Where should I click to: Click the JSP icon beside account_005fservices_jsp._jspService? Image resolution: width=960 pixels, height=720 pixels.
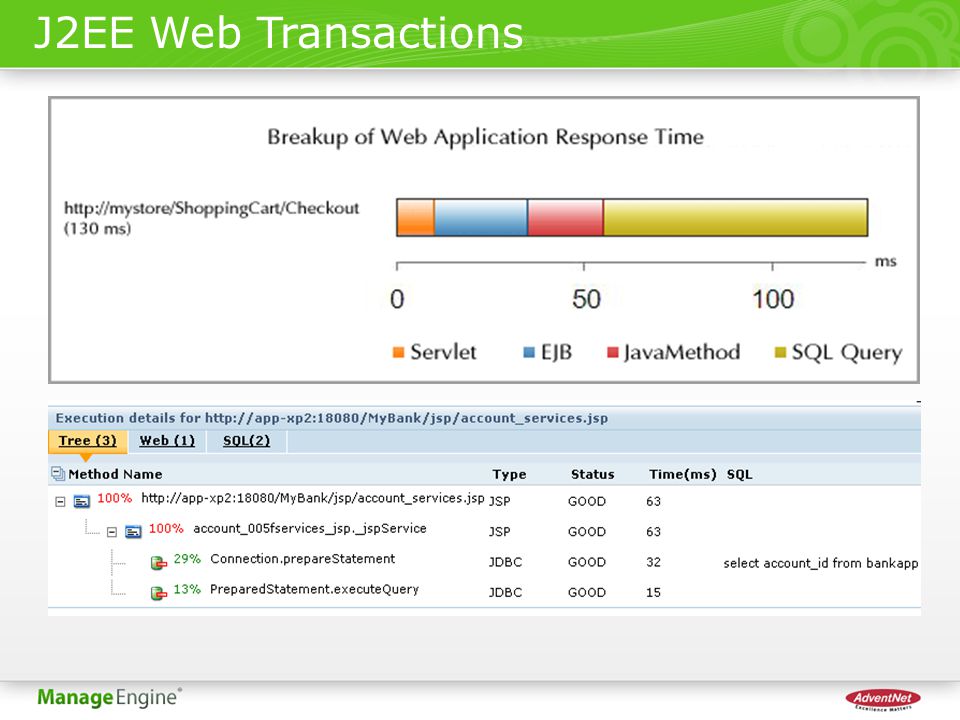pyautogui.click(x=133, y=531)
